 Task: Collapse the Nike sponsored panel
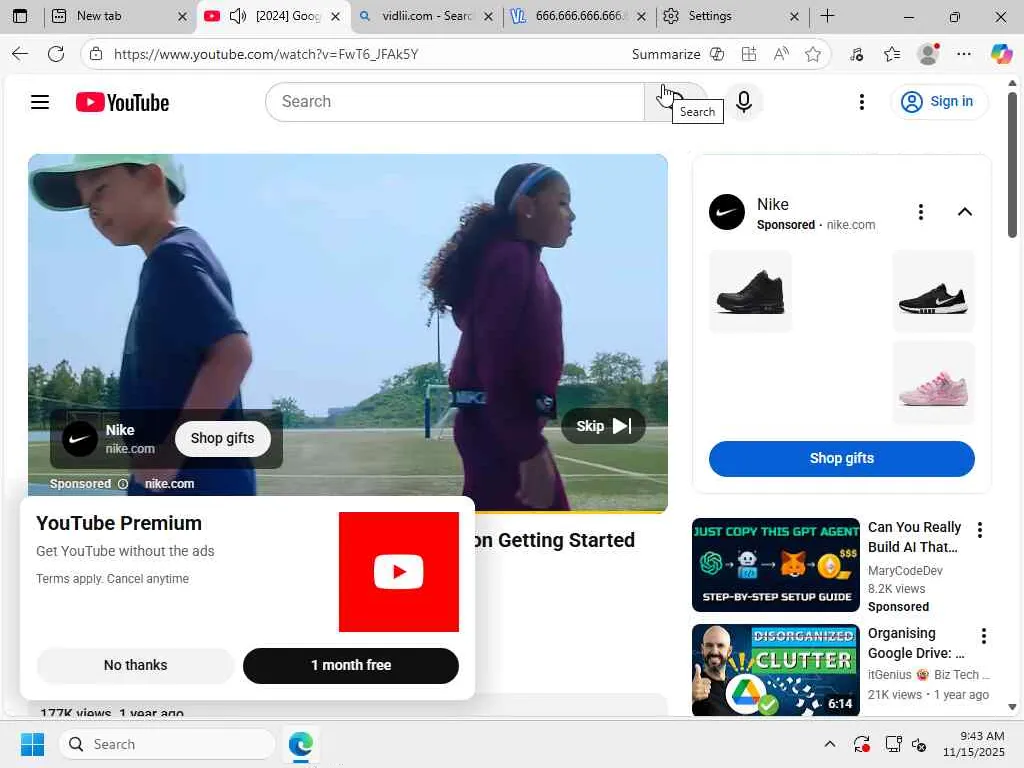click(x=965, y=212)
